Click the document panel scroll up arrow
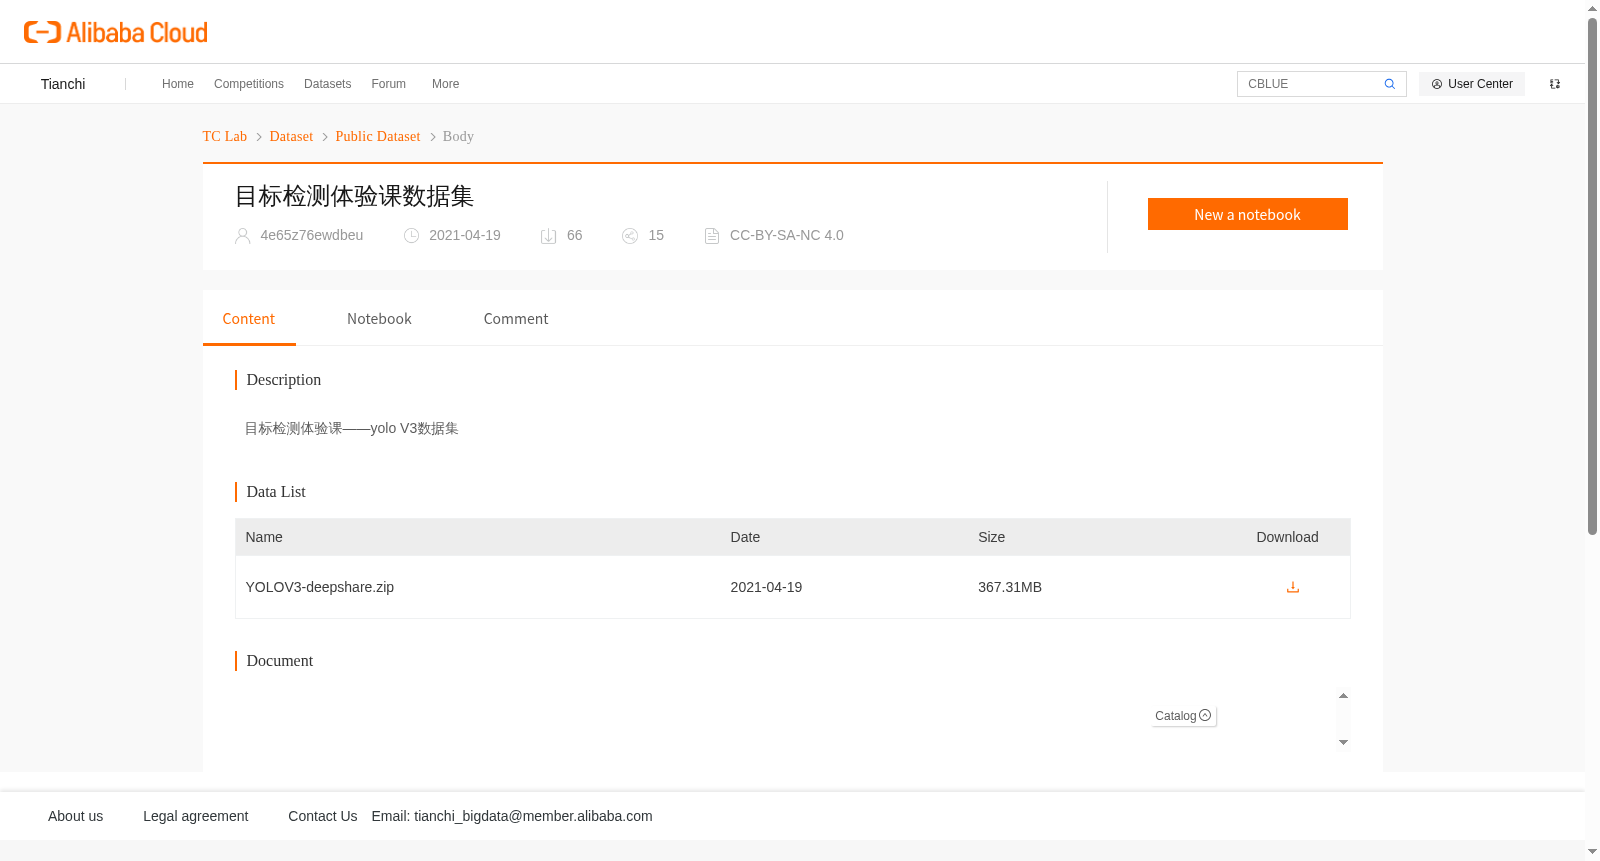The height and width of the screenshot is (861, 1600). pos(1343,696)
